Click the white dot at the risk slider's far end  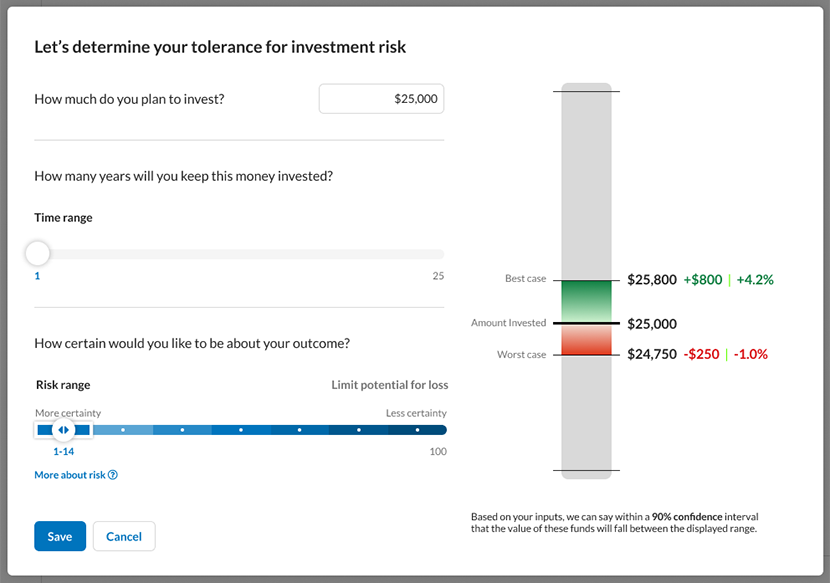[417, 429]
